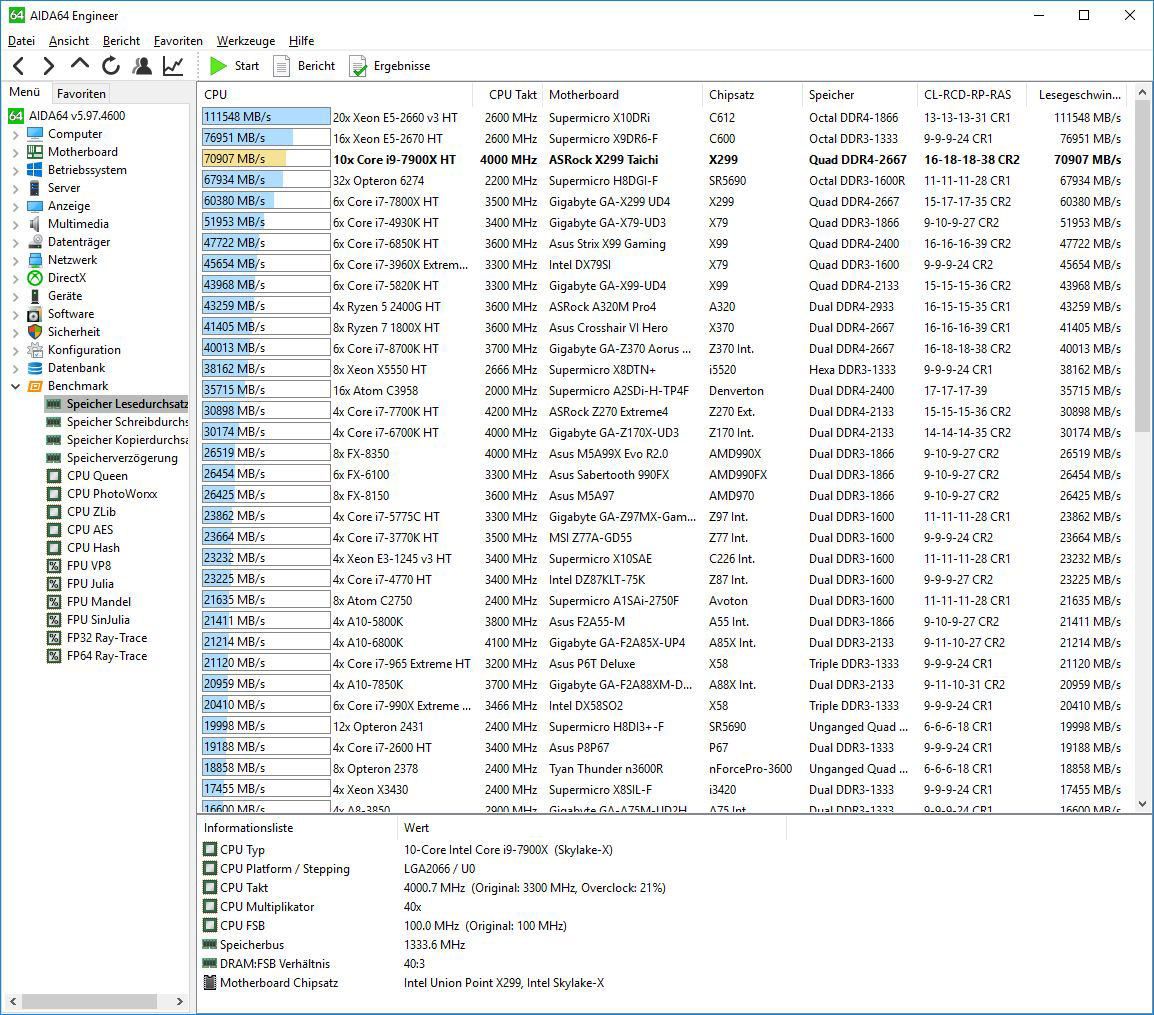
Task: Sort by CPU column header
Action: coord(336,95)
